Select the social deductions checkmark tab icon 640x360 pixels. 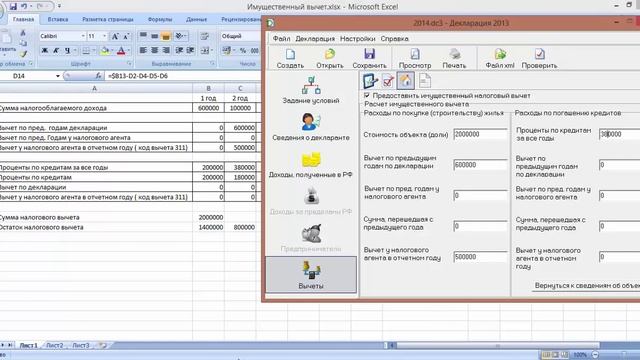point(388,81)
